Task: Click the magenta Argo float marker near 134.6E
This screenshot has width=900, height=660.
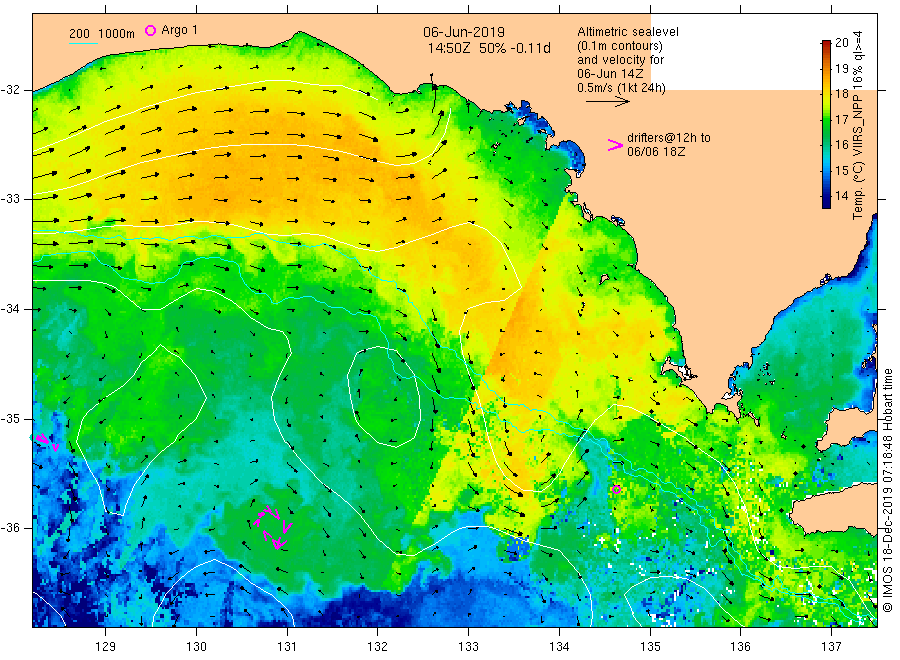Action: (x=616, y=490)
